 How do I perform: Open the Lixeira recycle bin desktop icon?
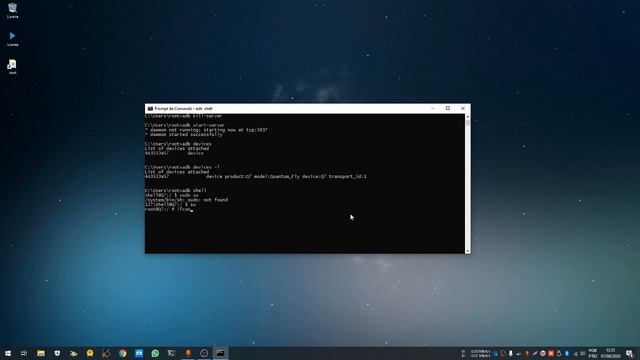click(12, 11)
